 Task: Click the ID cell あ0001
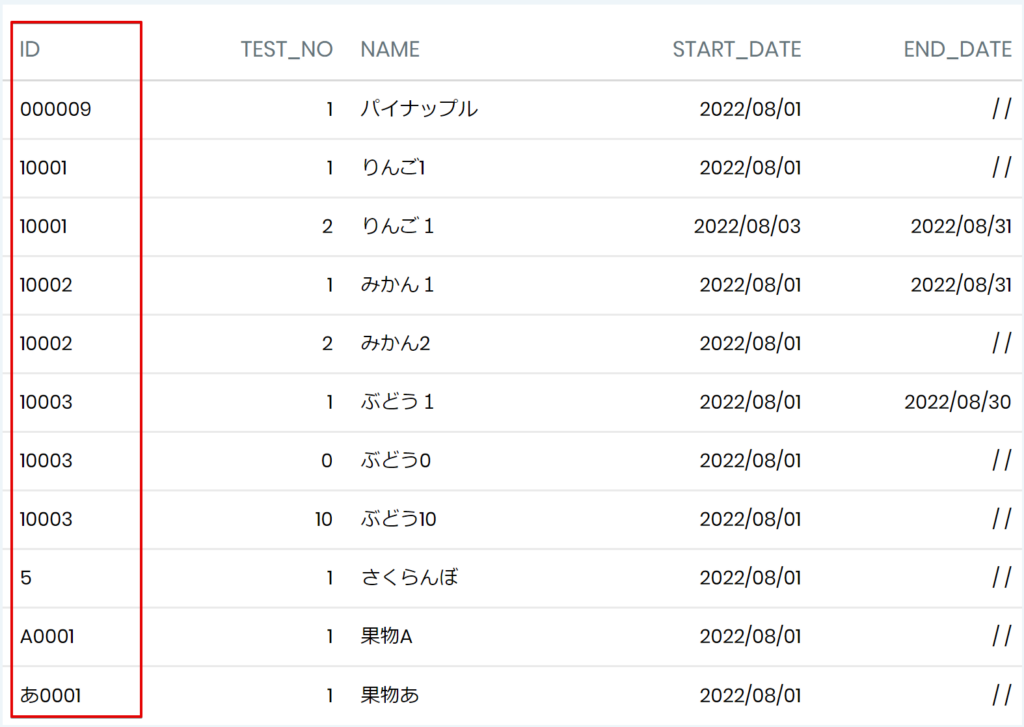[50, 695]
